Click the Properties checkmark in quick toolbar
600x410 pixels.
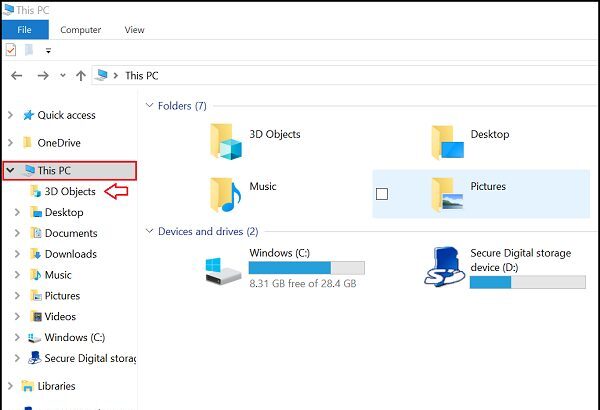[11, 49]
